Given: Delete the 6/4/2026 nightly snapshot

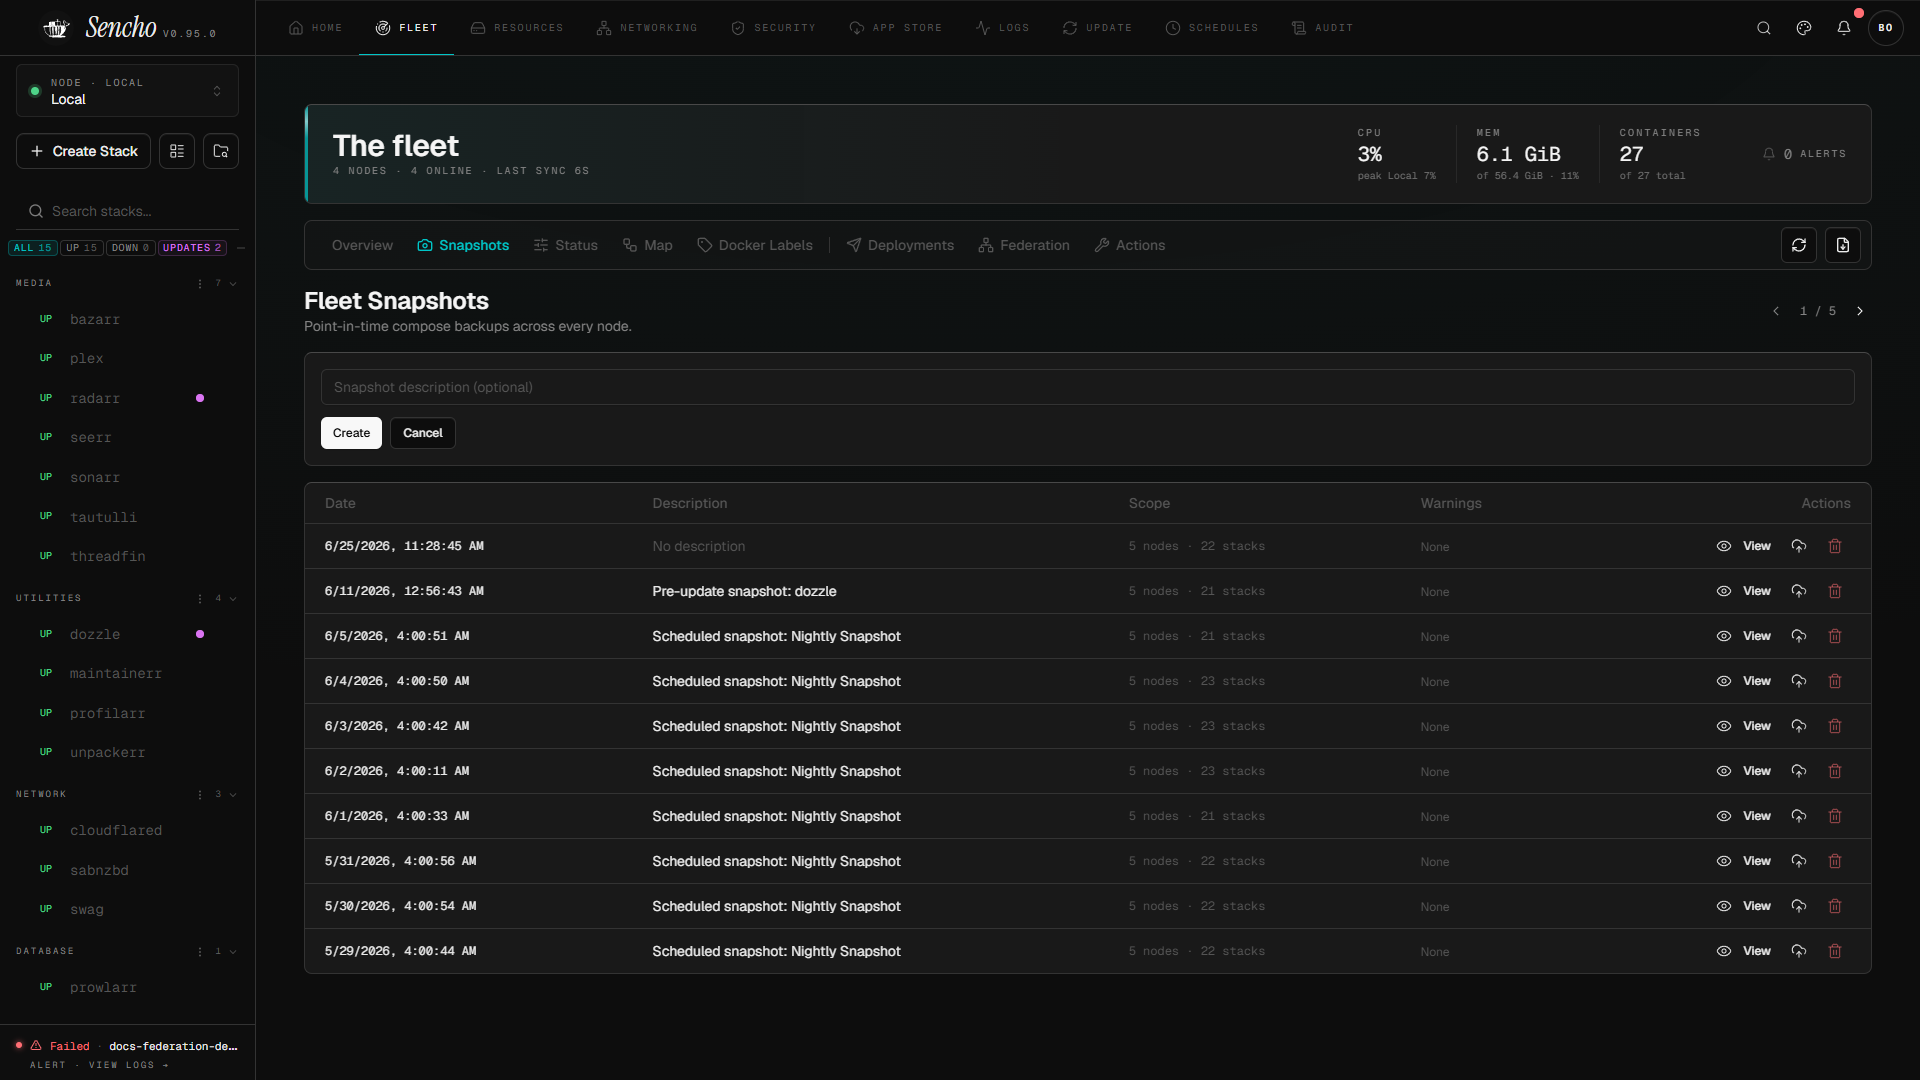Looking at the screenshot, I should pos(1835,681).
